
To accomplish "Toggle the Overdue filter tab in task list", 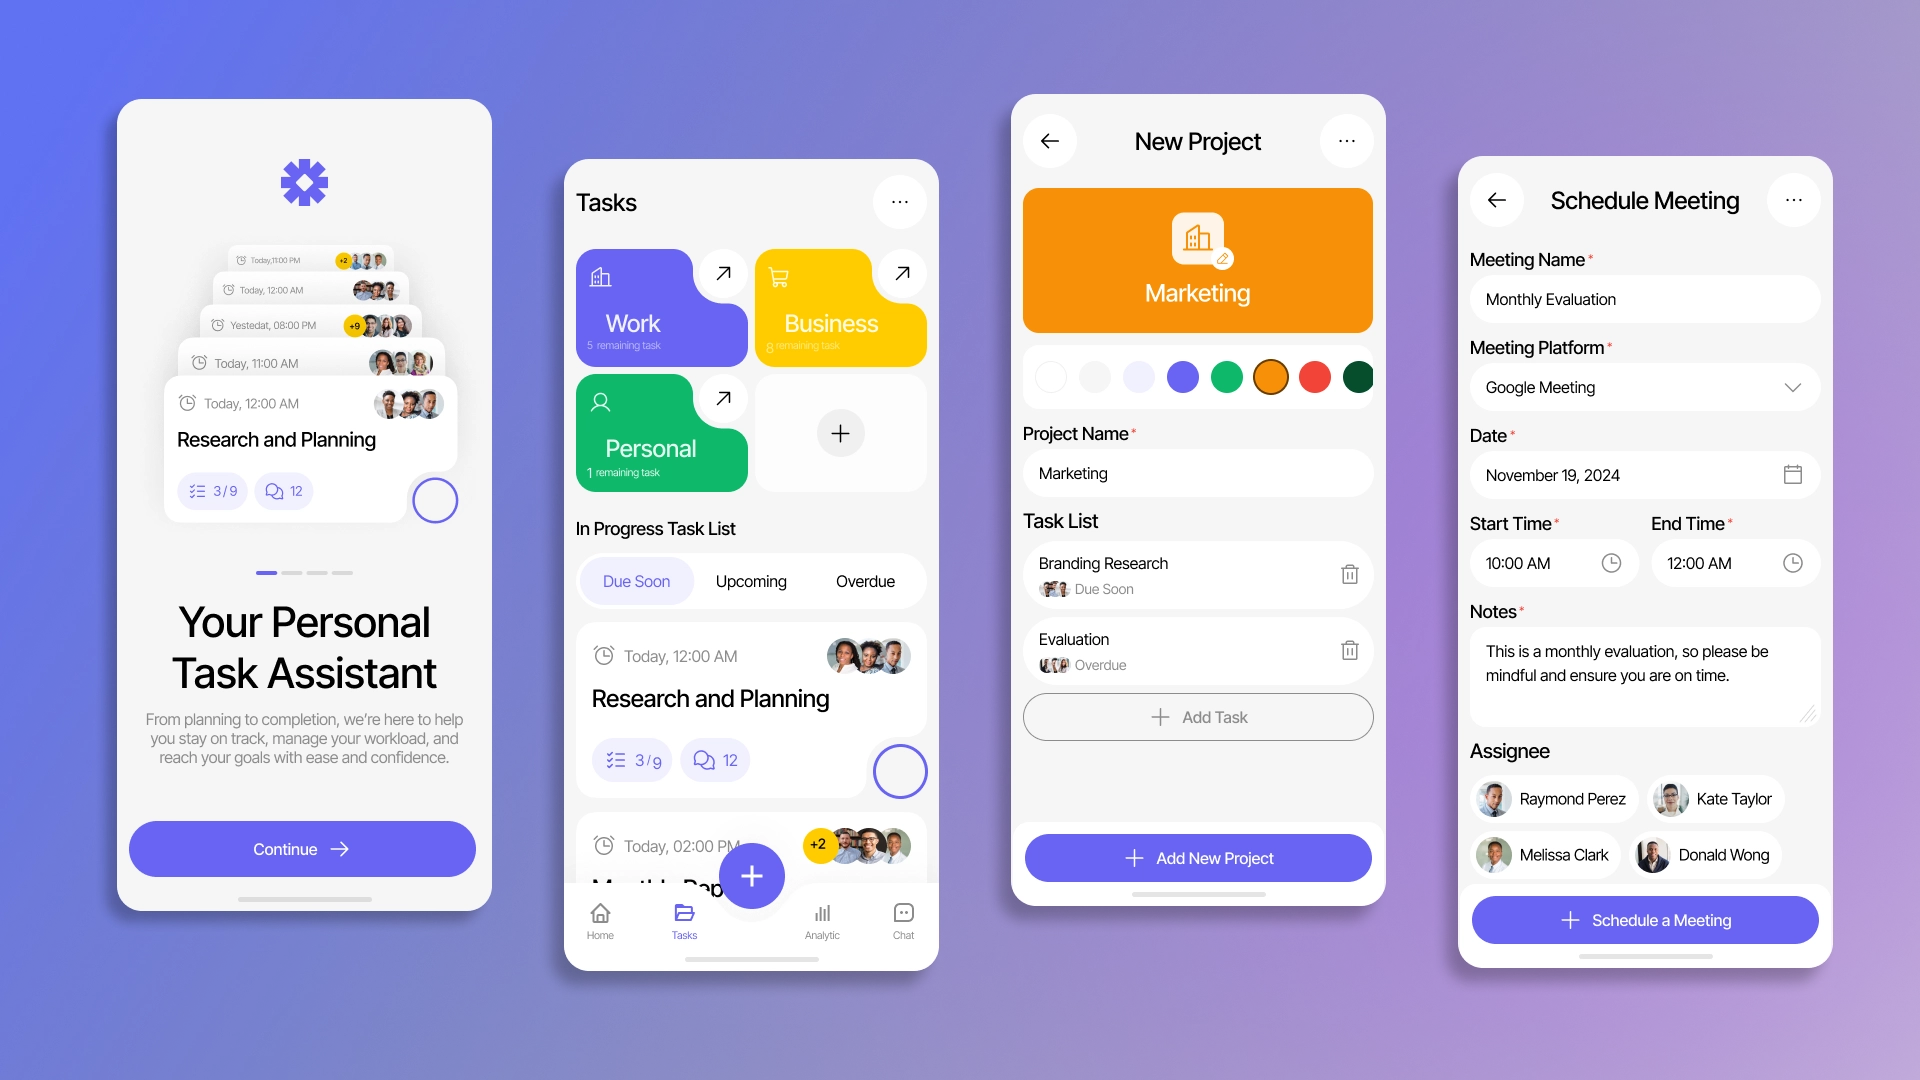I will coord(864,582).
